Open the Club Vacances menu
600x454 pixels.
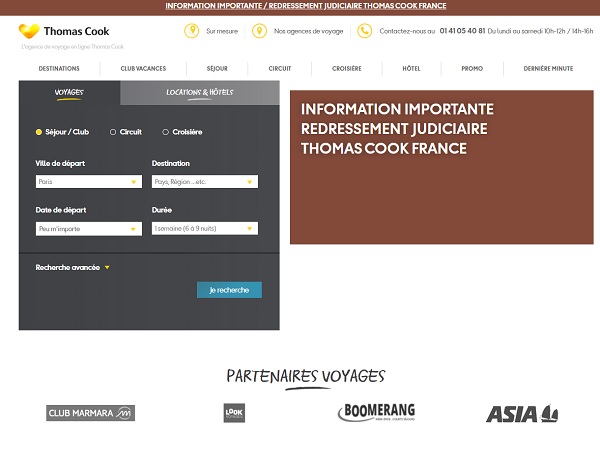[x=143, y=68]
